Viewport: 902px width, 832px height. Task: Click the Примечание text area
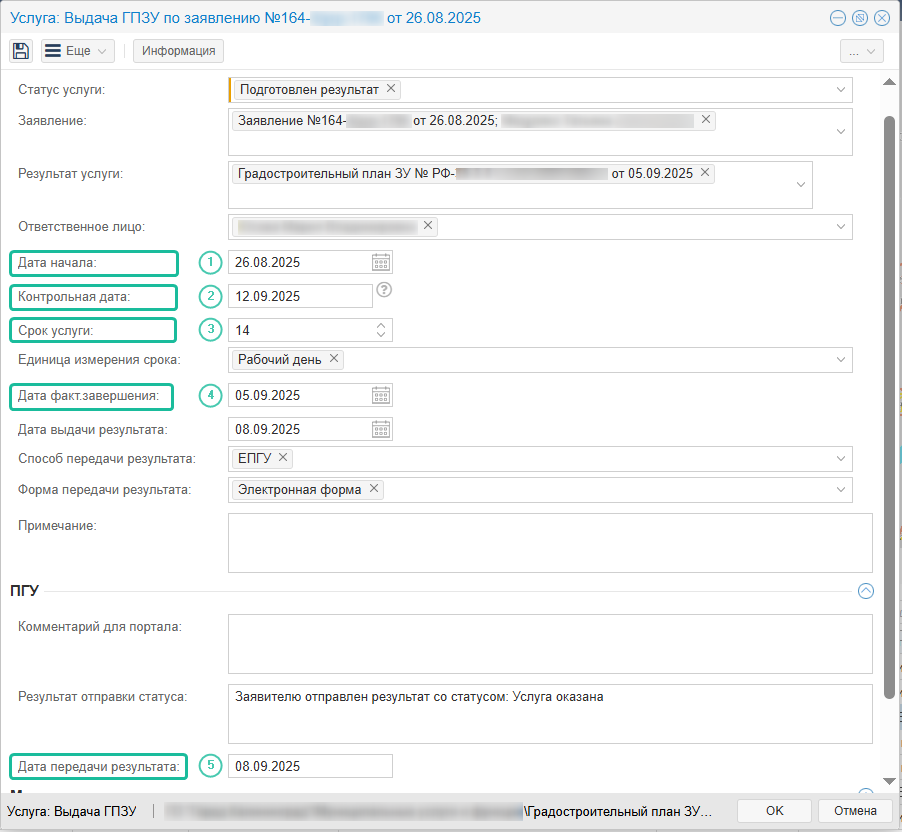pos(550,543)
